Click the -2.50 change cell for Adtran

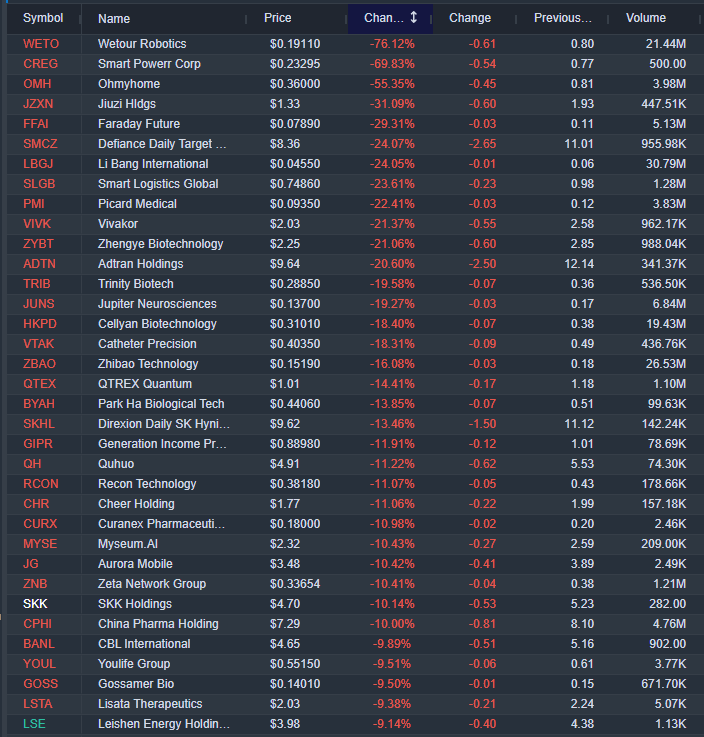[x=482, y=264]
